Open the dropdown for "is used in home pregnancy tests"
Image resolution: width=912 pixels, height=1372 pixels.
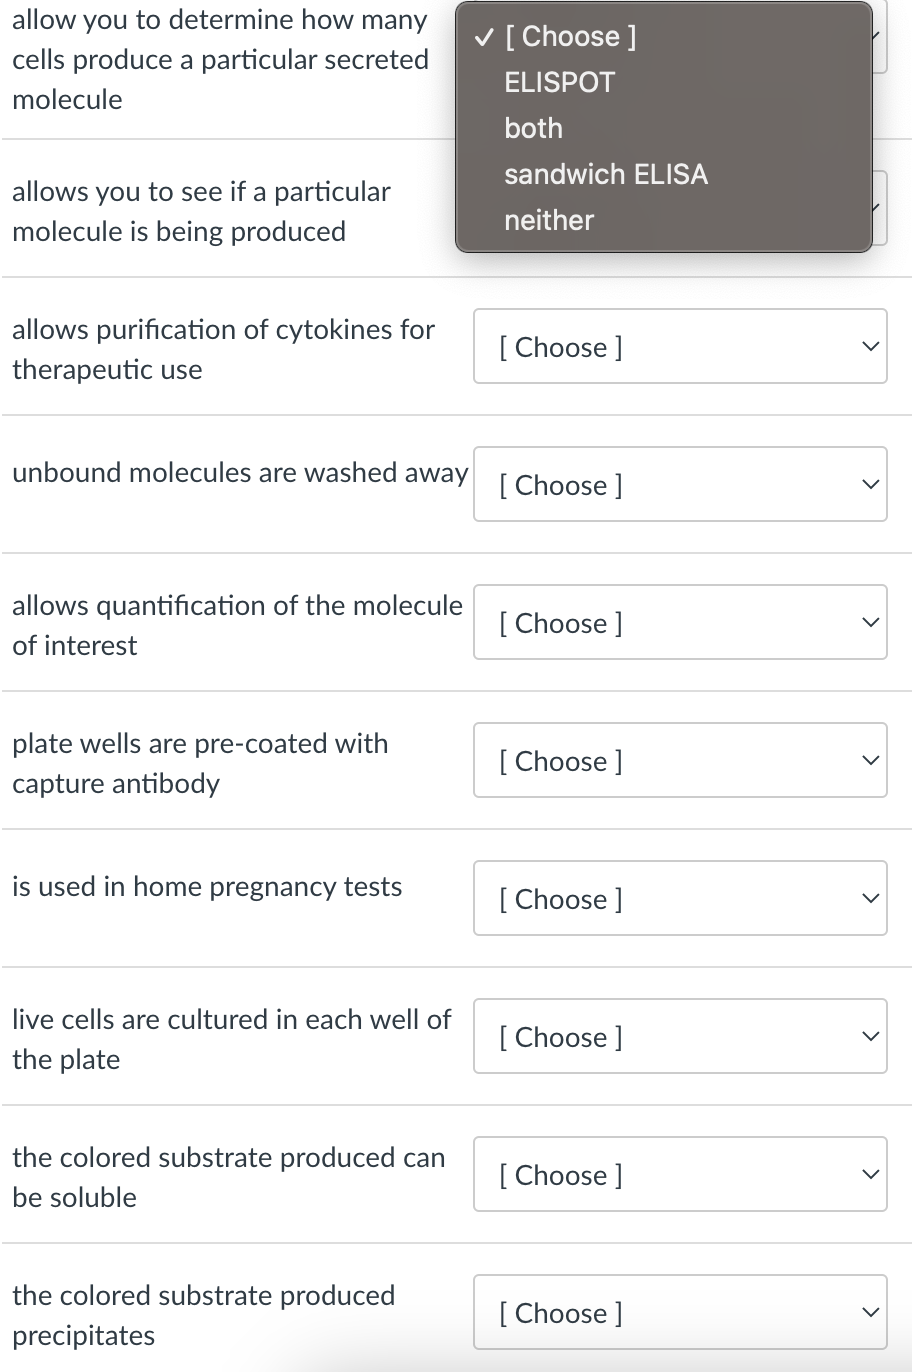[680, 898]
